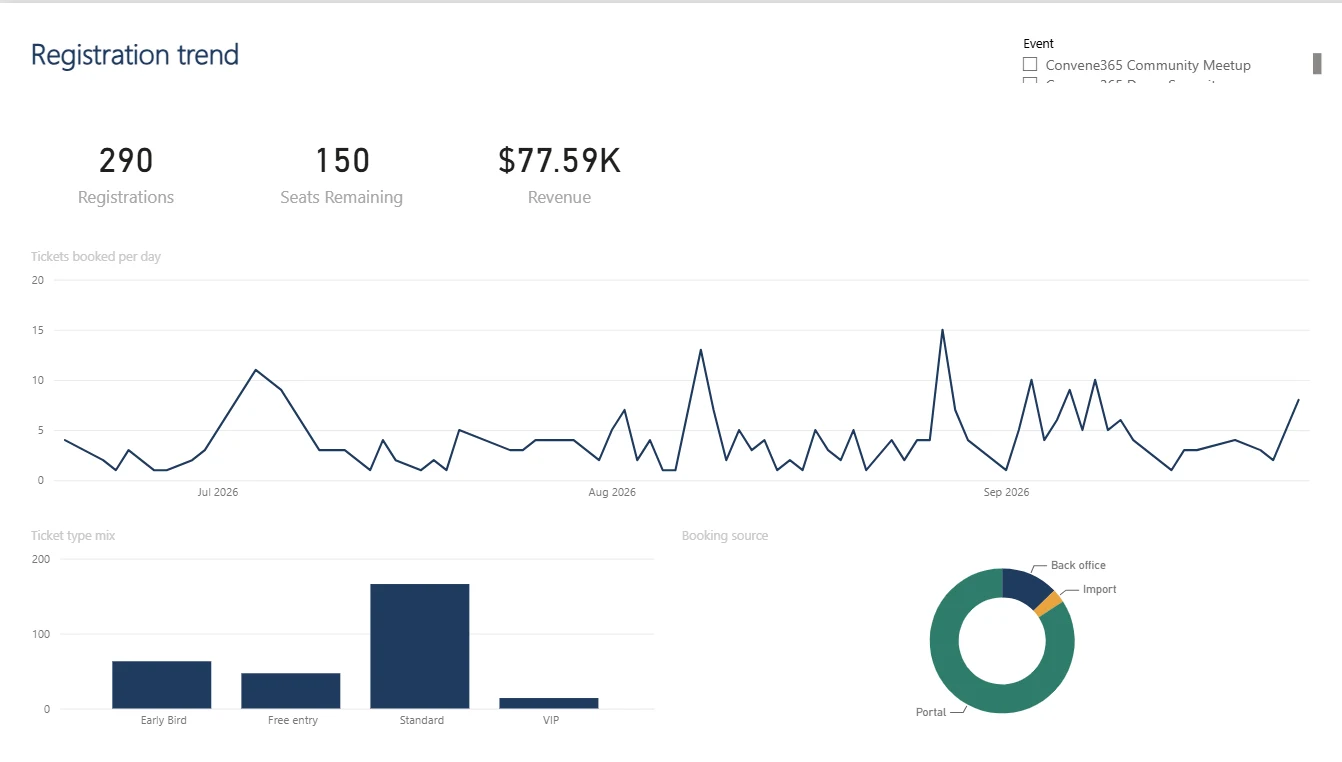
Task: Click the $77.59K Revenue value
Action: (x=559, y=160)
